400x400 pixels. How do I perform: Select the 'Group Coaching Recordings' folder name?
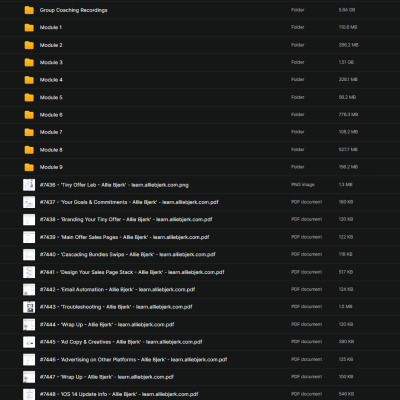click(x=73, y=10)
